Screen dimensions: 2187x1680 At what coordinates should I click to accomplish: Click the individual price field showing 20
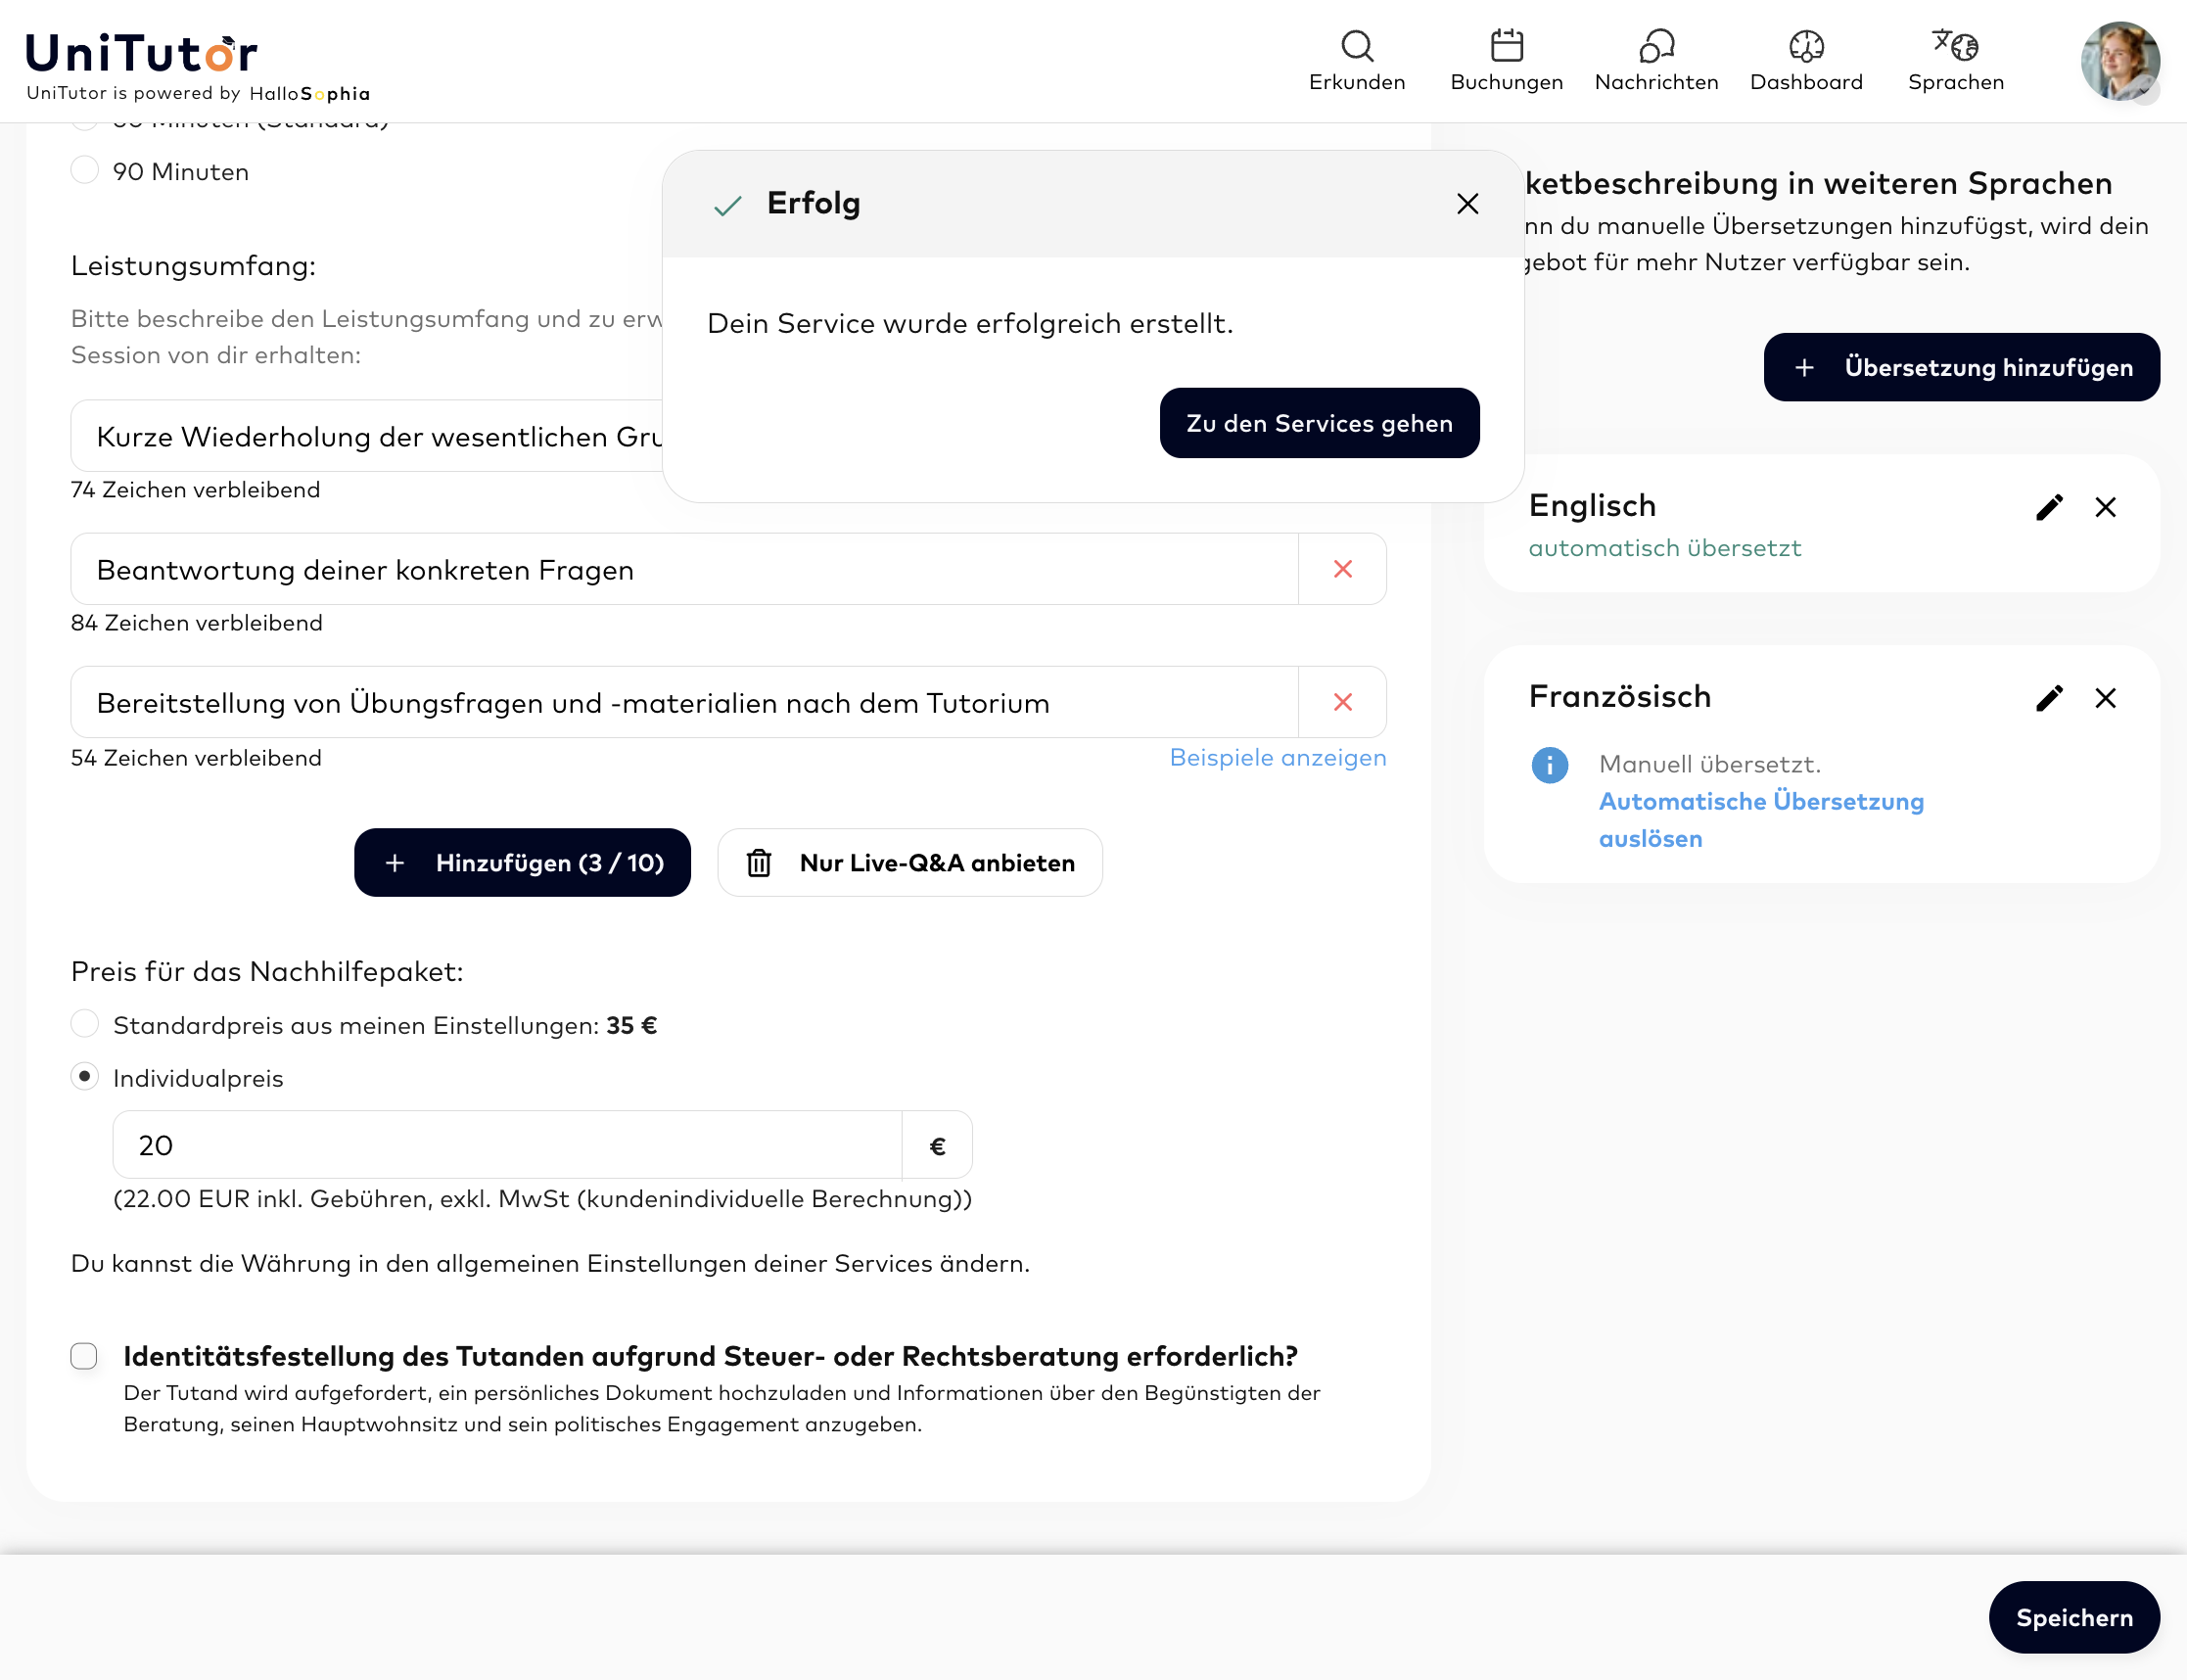(507, 1145)
